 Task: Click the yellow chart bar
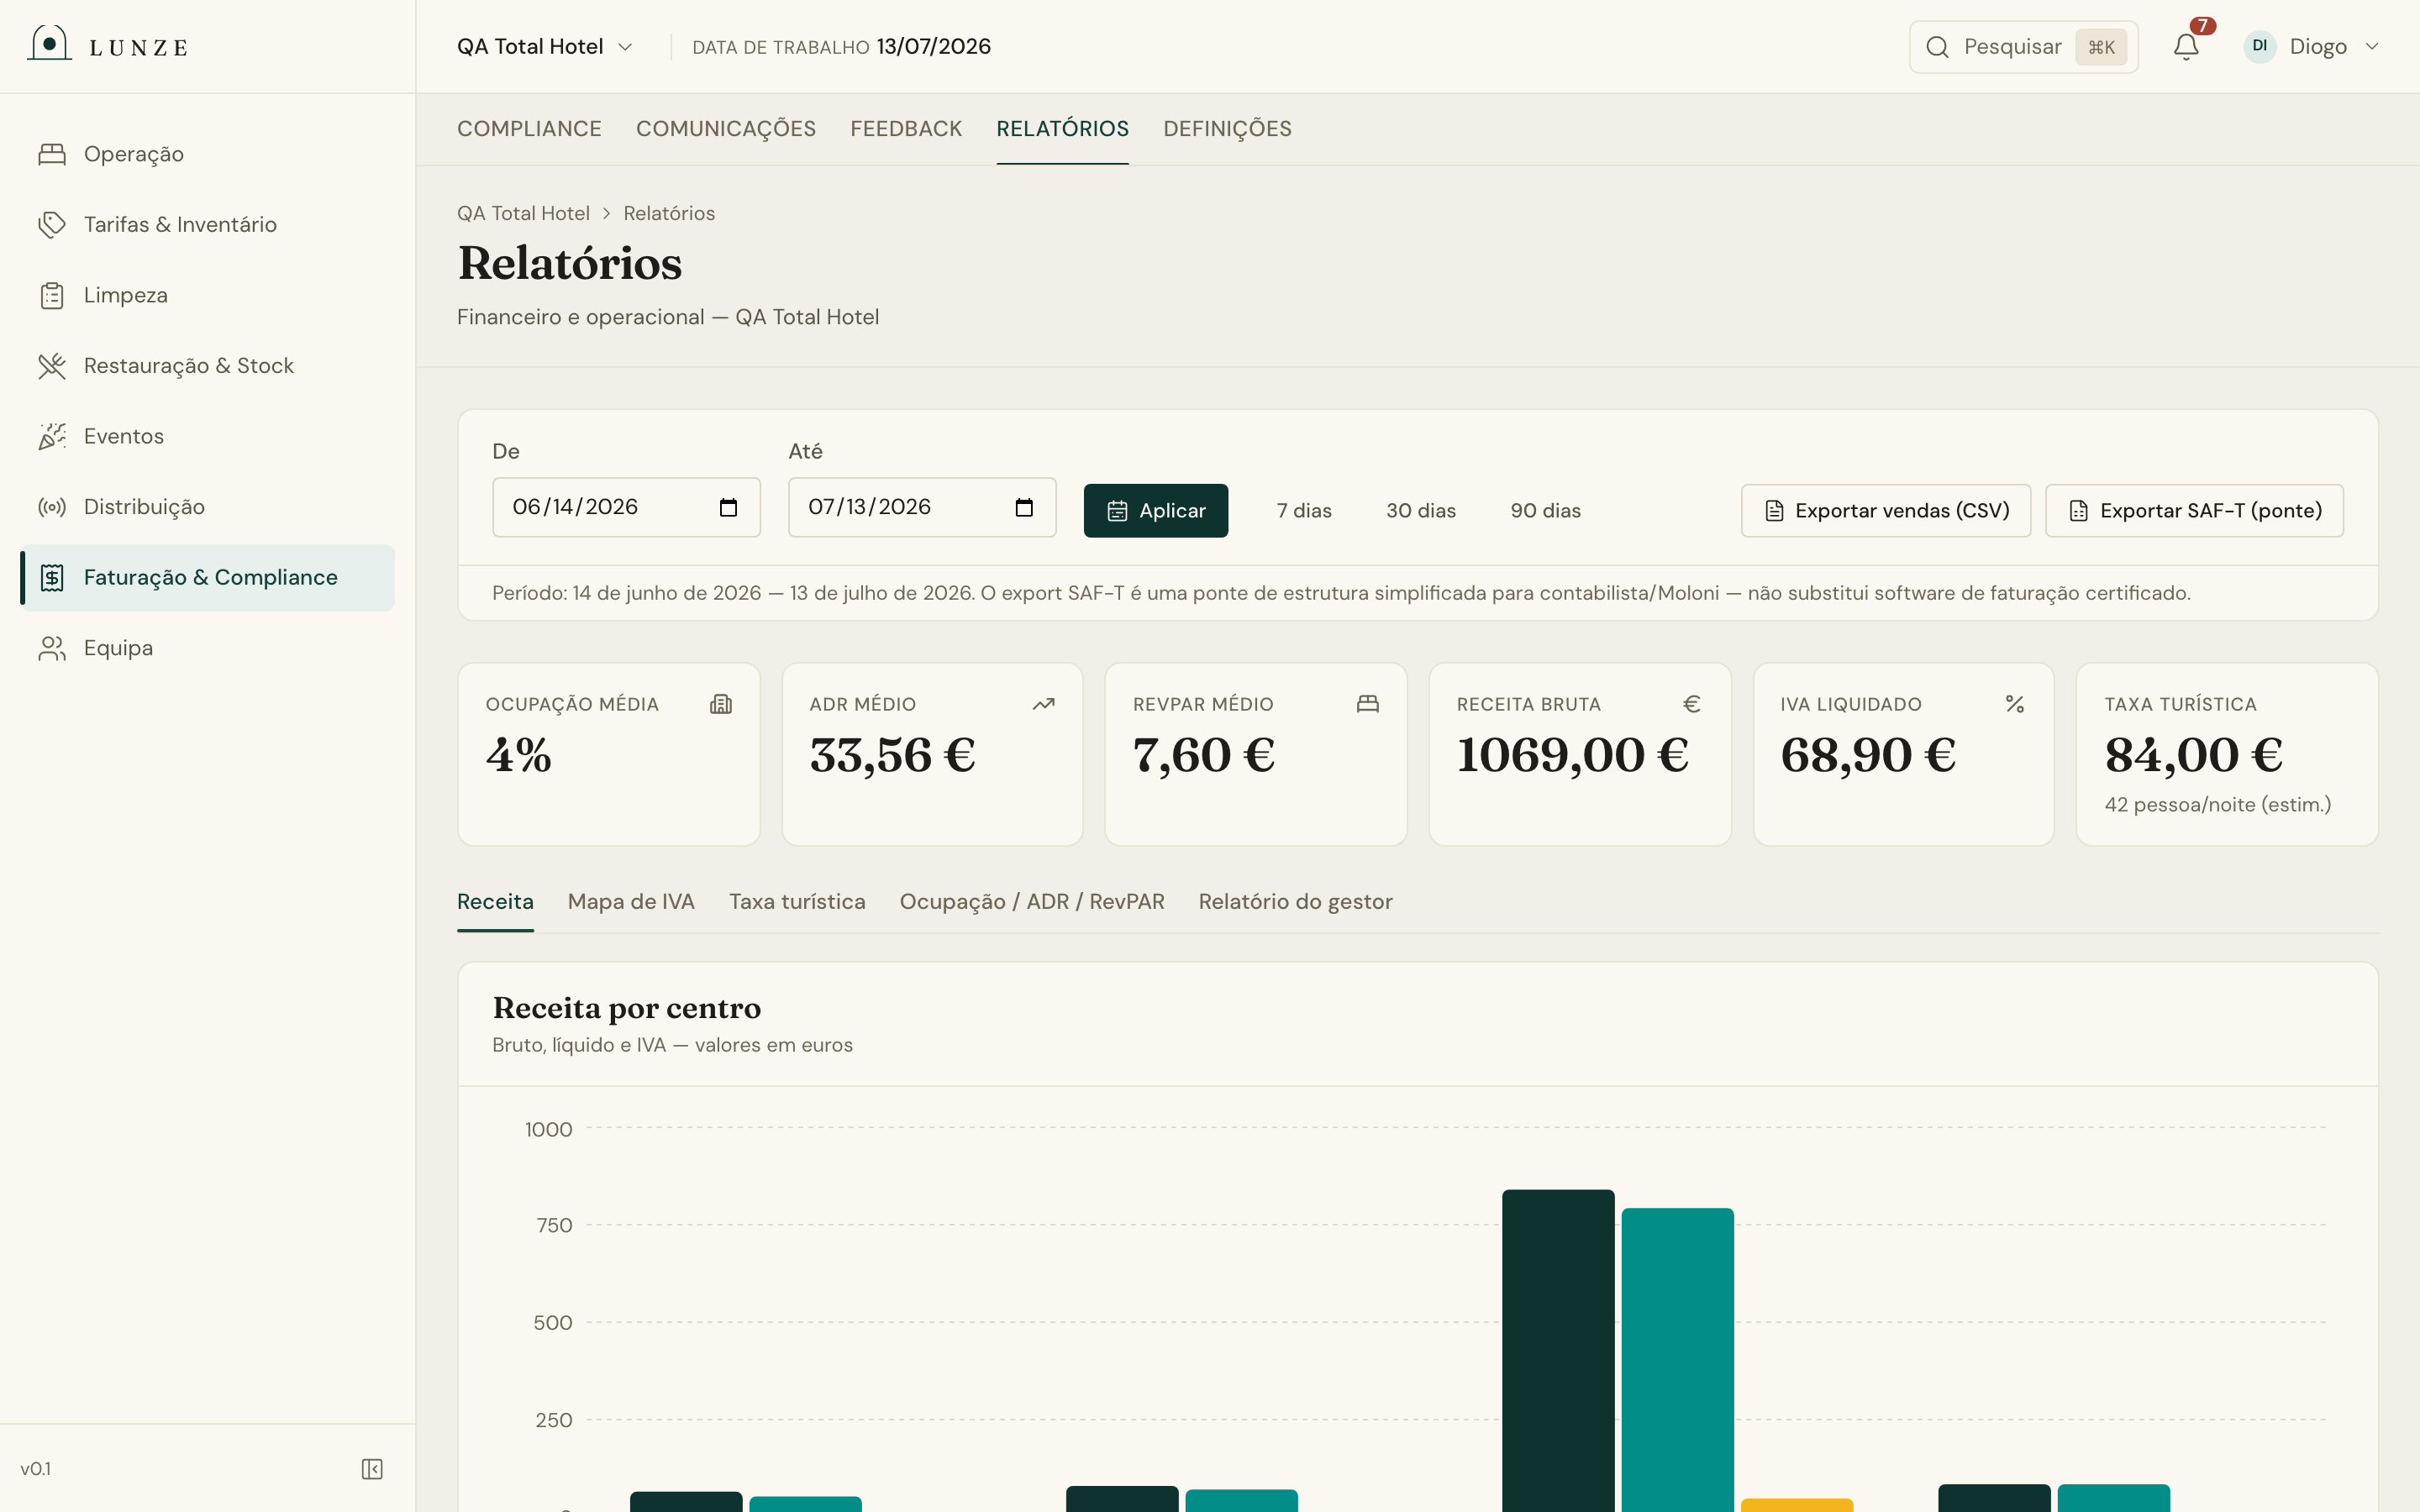pyautogui.click(x=1797, y=1505)
